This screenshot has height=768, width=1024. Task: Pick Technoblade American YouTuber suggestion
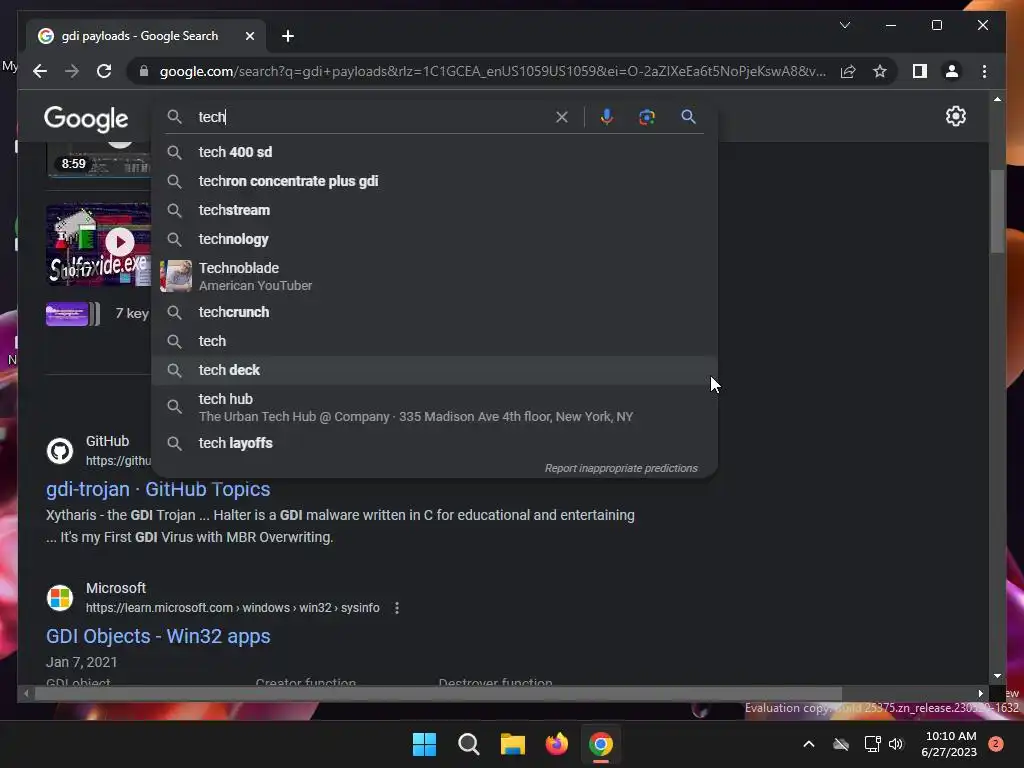(434, 276)
